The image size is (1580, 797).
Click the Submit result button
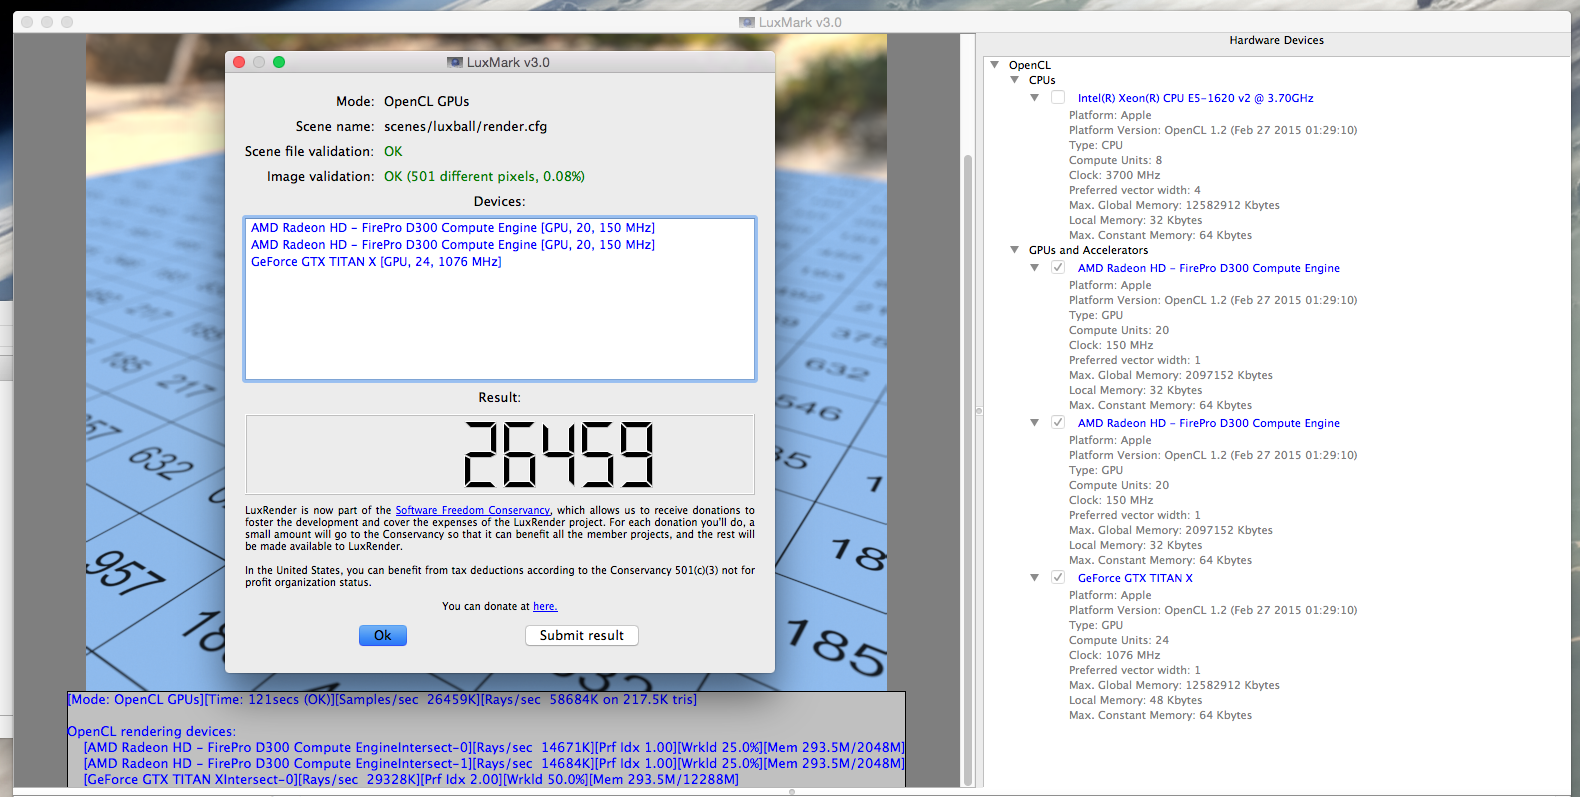[581, 635]
